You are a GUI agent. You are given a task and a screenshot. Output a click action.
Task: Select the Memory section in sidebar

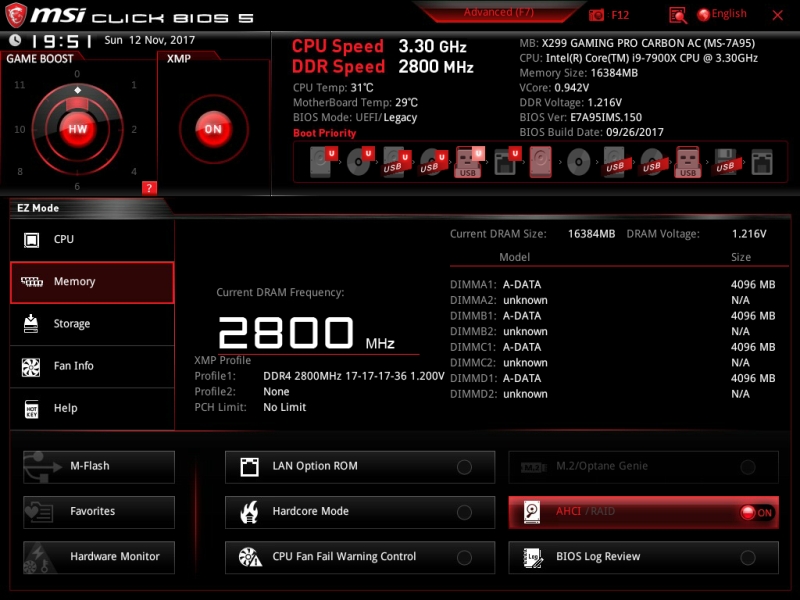tap(92, 282)
